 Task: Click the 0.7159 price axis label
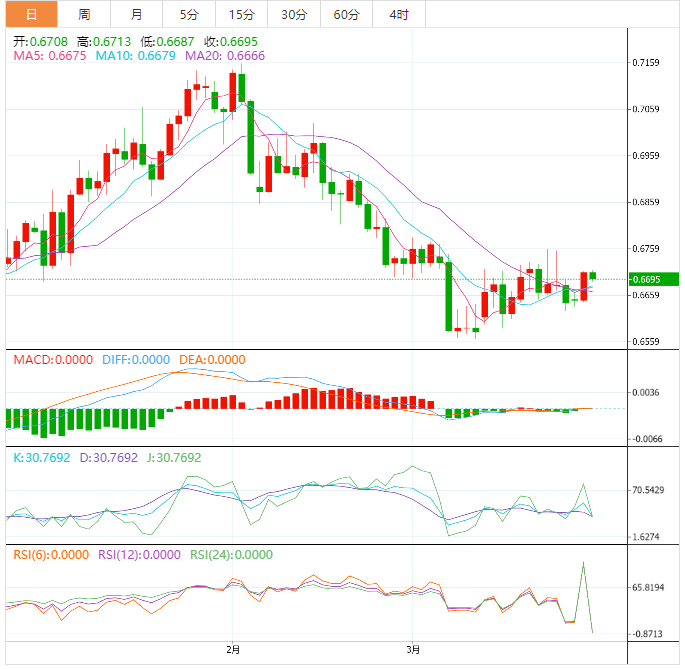coord(646,62)
